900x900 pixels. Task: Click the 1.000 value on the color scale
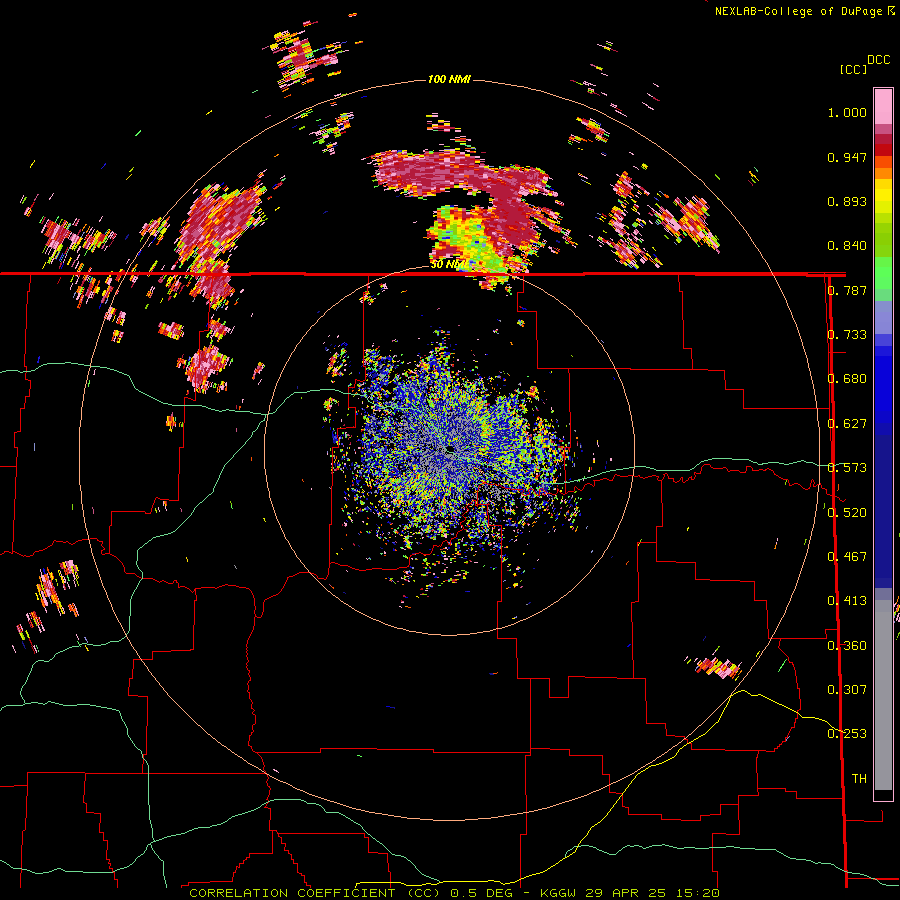tap(847, 112)
